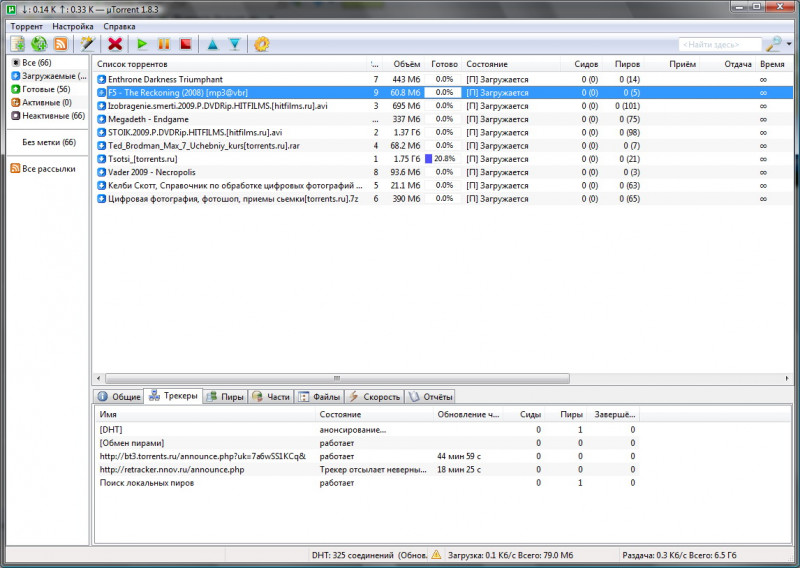Screen dimensions: 800x568
Task: Click the search field 'Найти здесь'
Action: point(718,44)
